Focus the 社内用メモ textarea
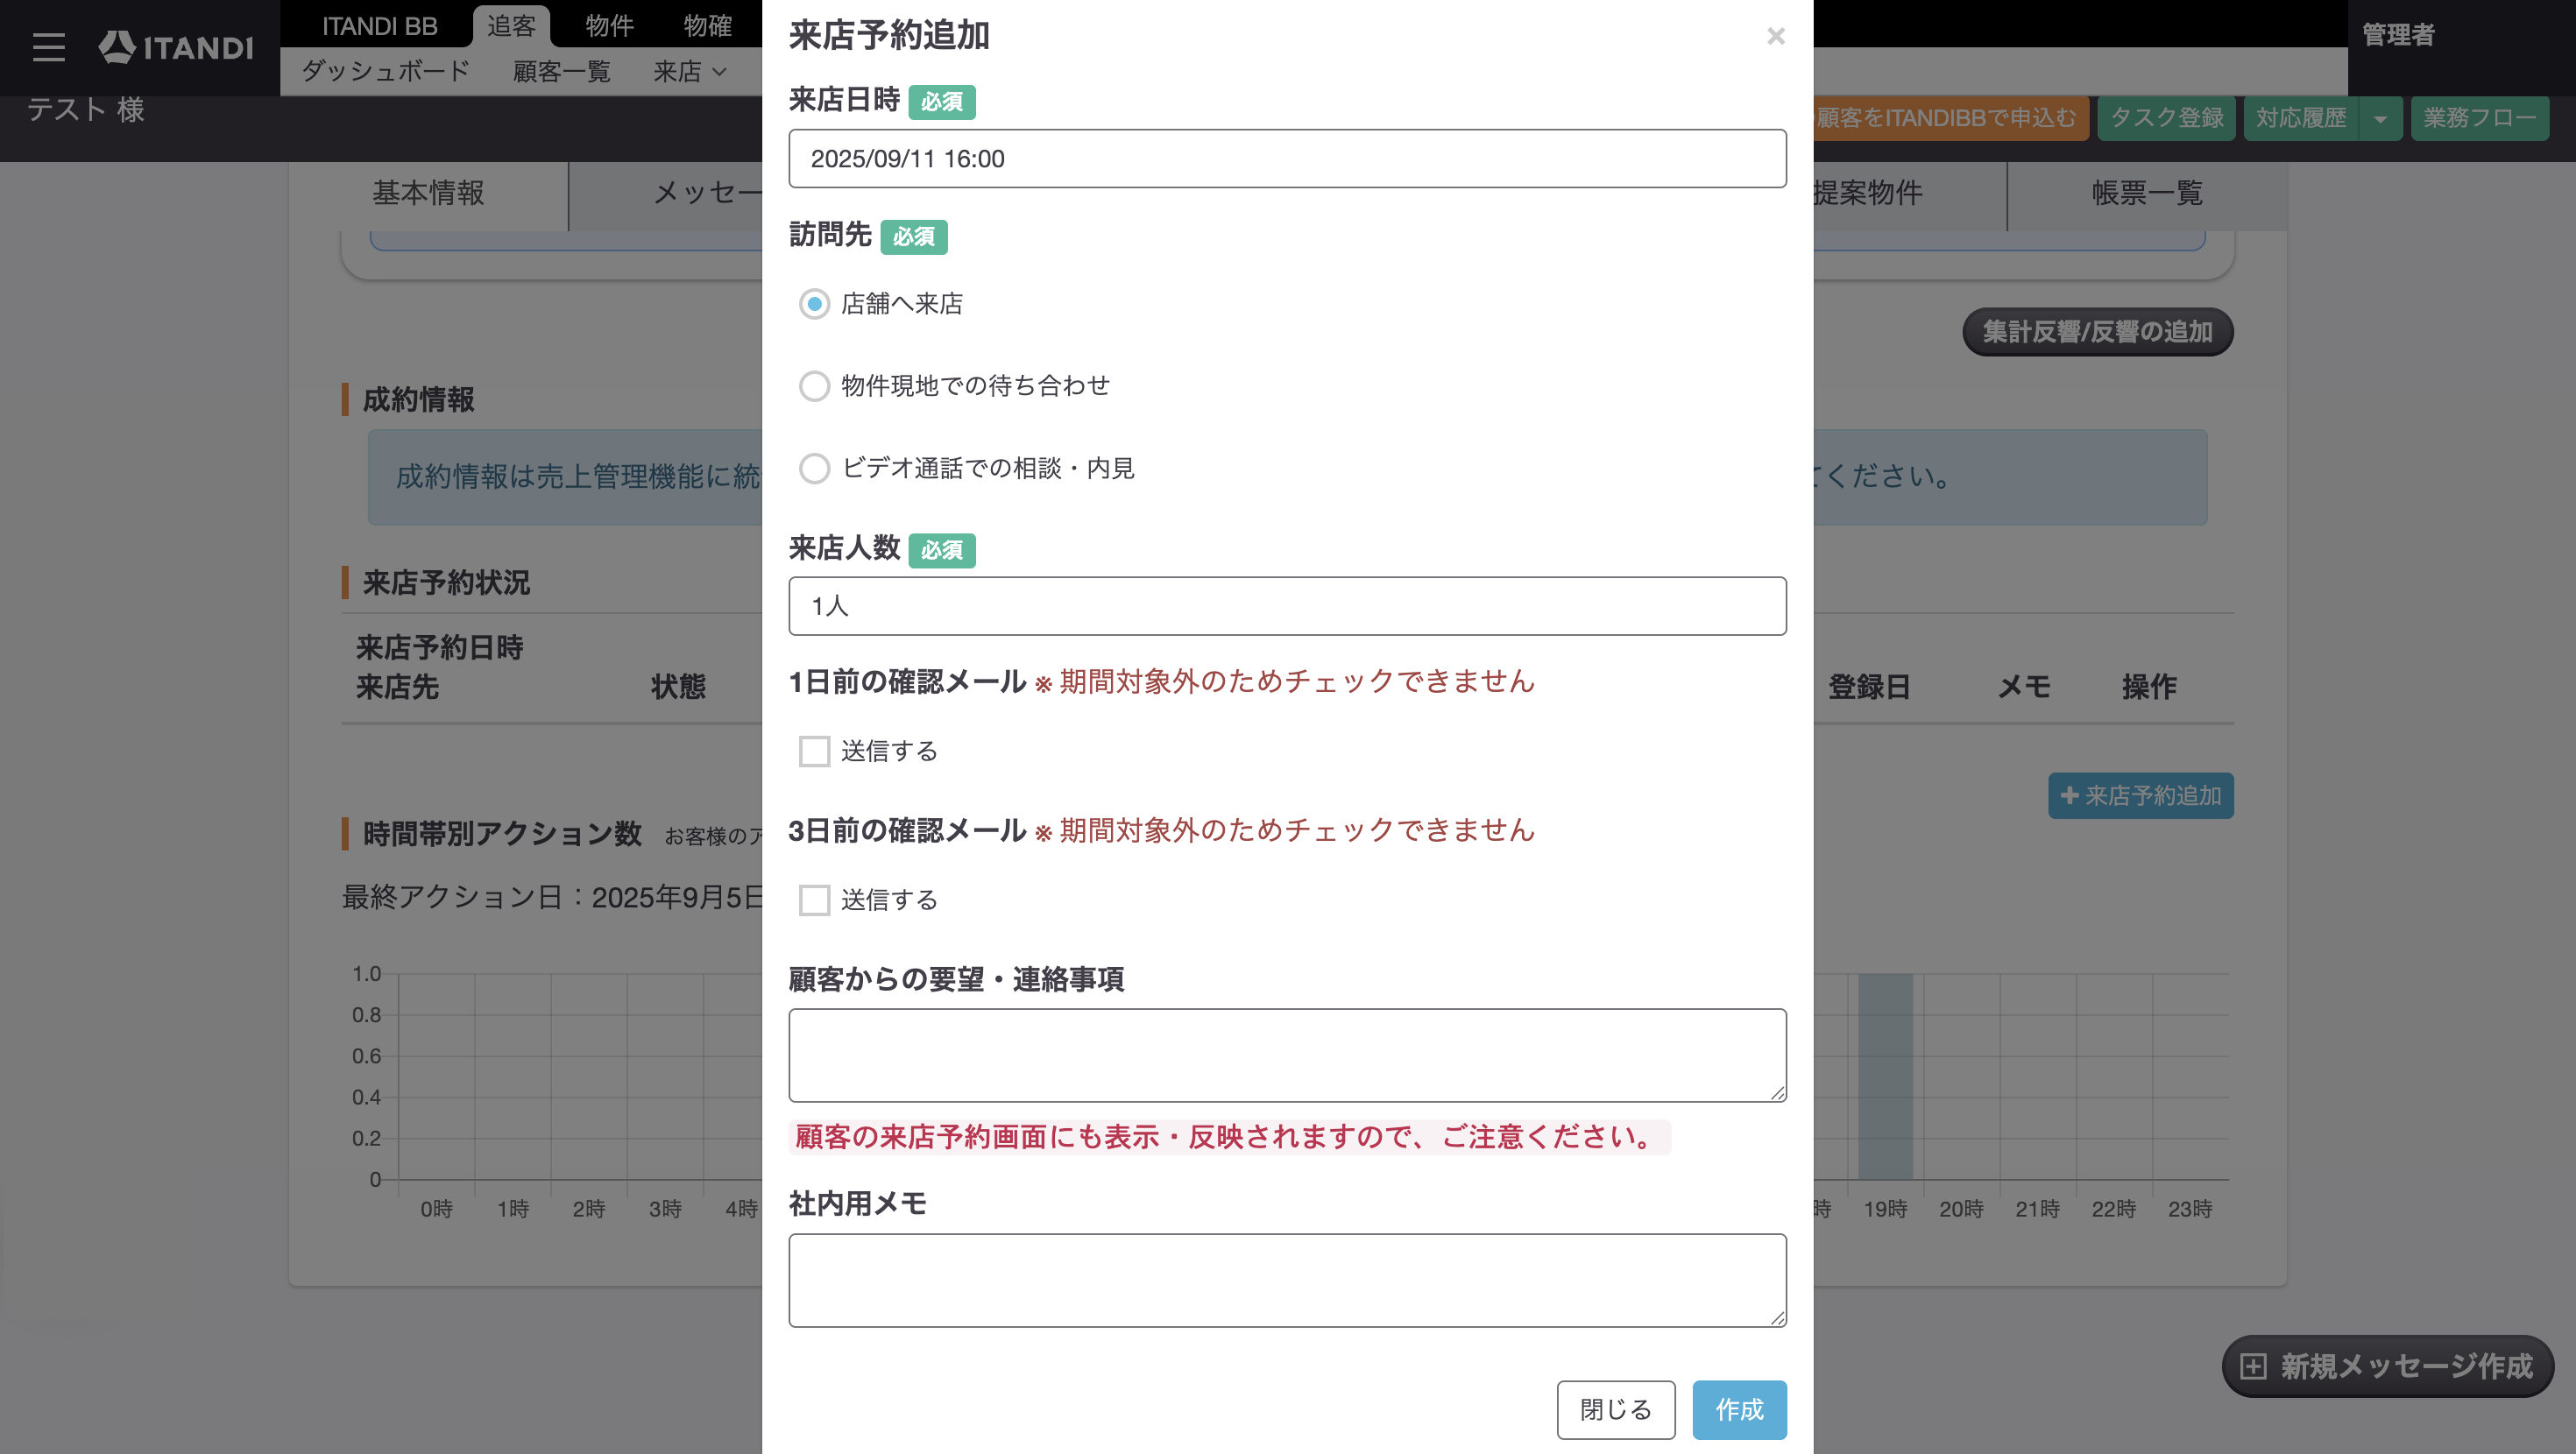 pos(1287,1280)
